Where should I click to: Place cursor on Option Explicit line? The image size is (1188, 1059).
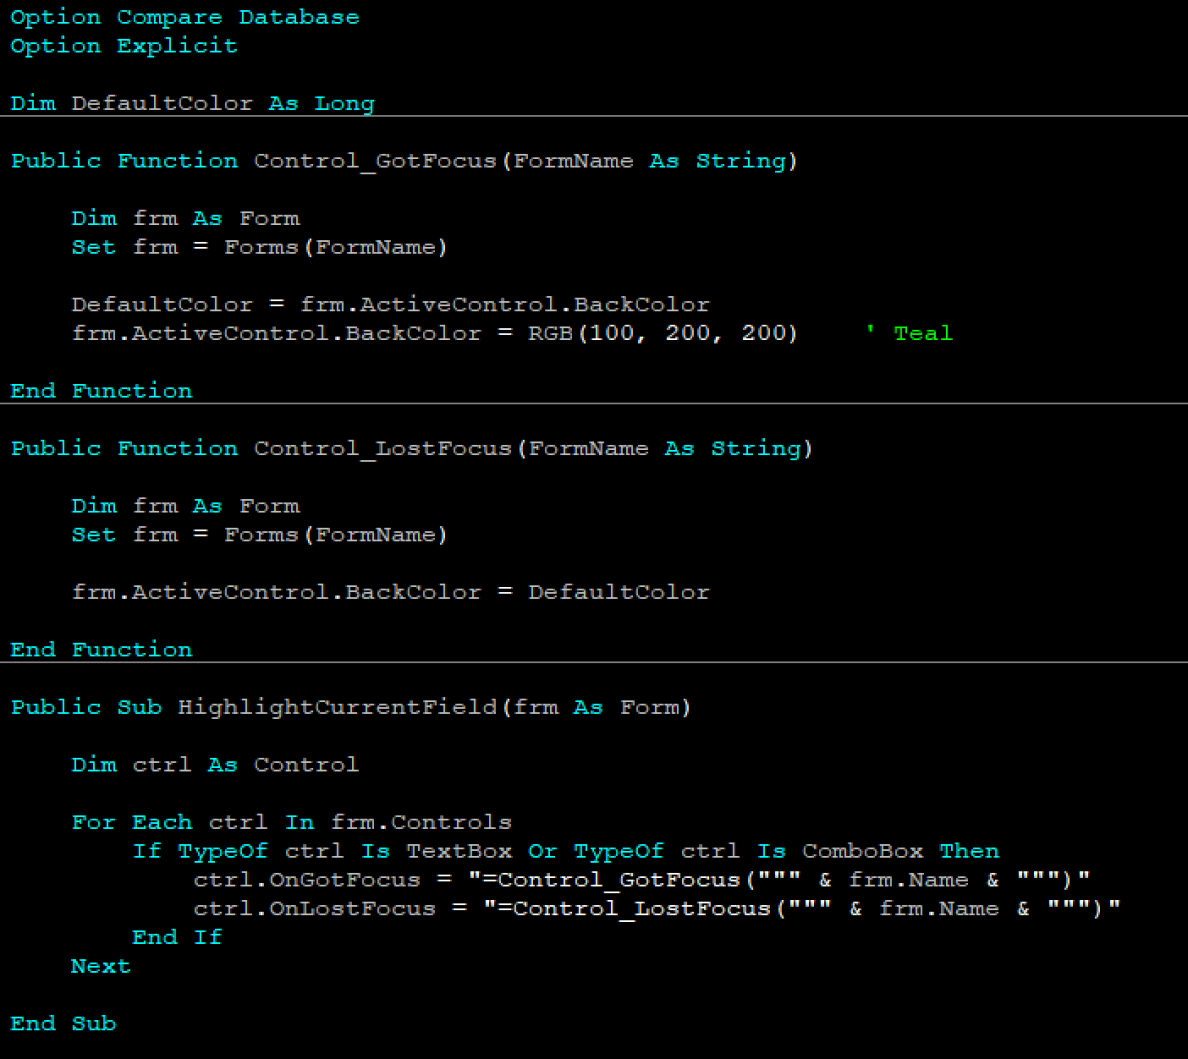[124, 46]
